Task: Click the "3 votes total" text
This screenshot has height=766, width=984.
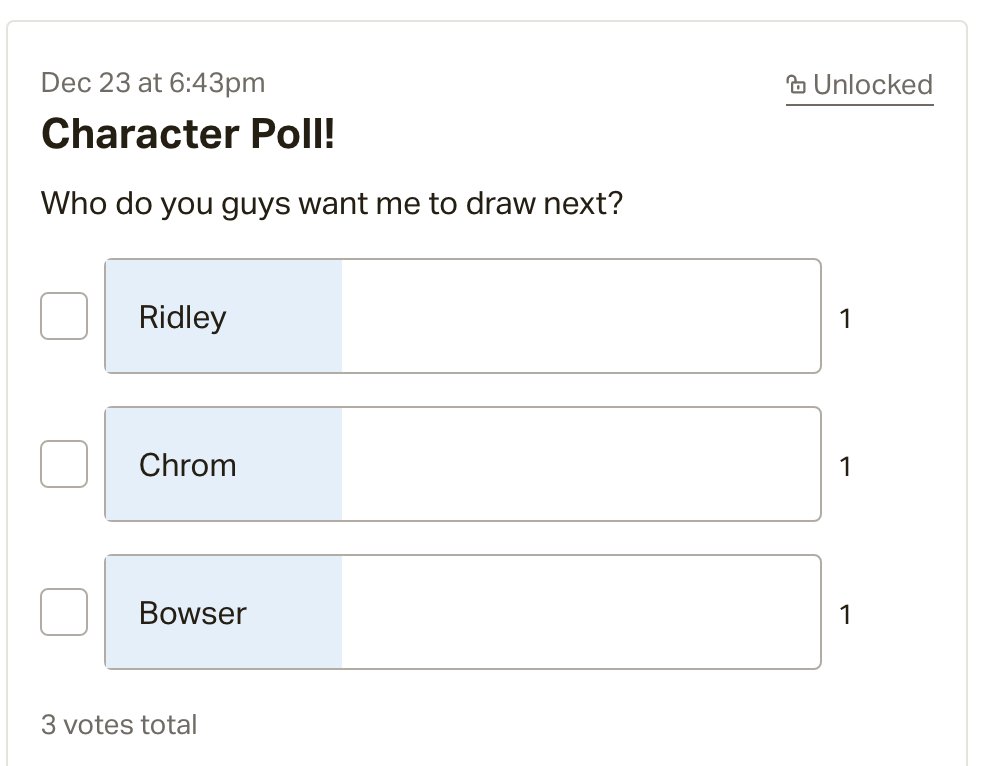Action: pos(119,724)
